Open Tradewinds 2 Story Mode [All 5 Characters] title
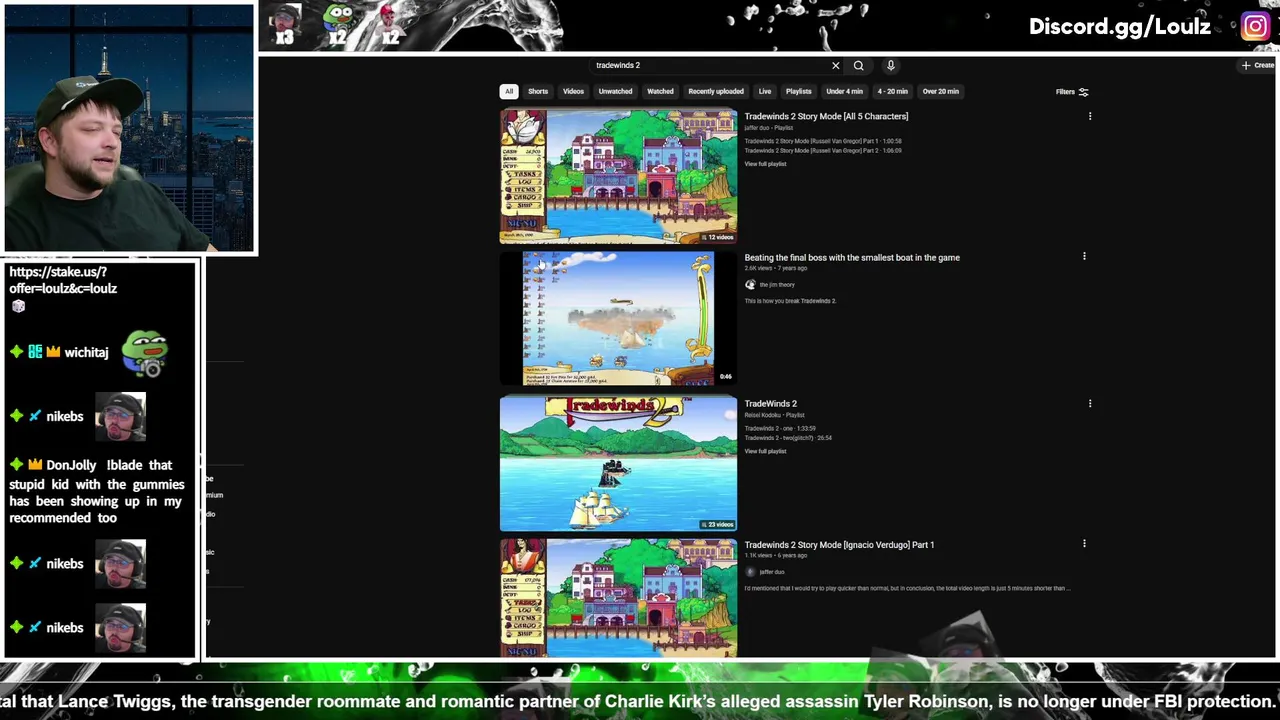Image resolution: width=1280 pixels, height=720 pixels. pyautogui.click(x=826, y=117)
